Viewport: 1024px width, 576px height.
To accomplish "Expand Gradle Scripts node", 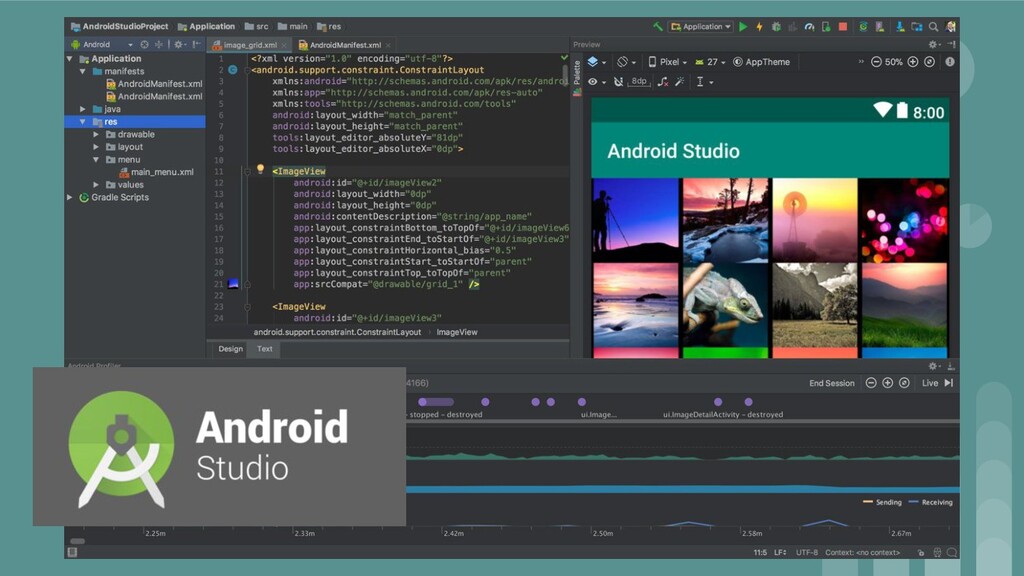I will pyautogui.click(x=70, y=197).
